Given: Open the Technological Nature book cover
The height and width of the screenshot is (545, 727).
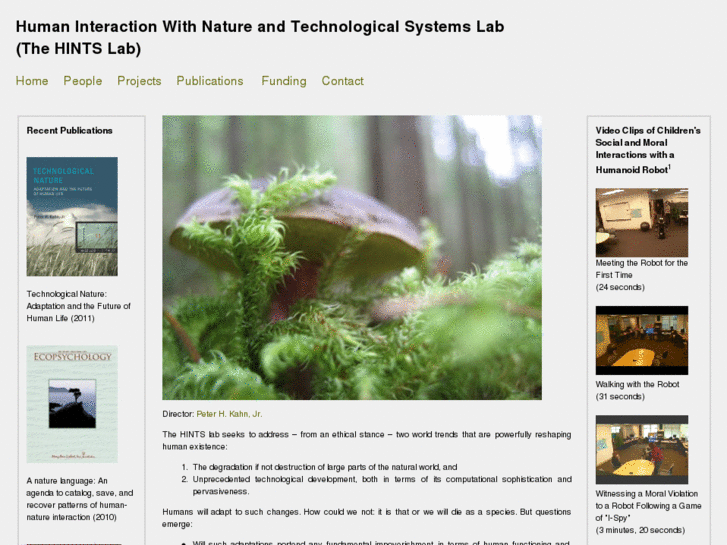Looking at the screenshot, I should 72,216.
